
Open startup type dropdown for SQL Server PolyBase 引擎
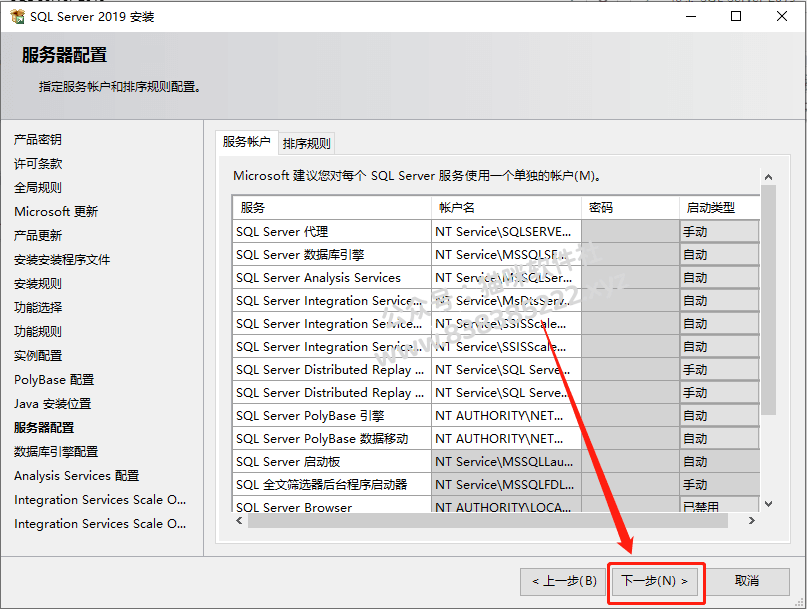point(720,416)
